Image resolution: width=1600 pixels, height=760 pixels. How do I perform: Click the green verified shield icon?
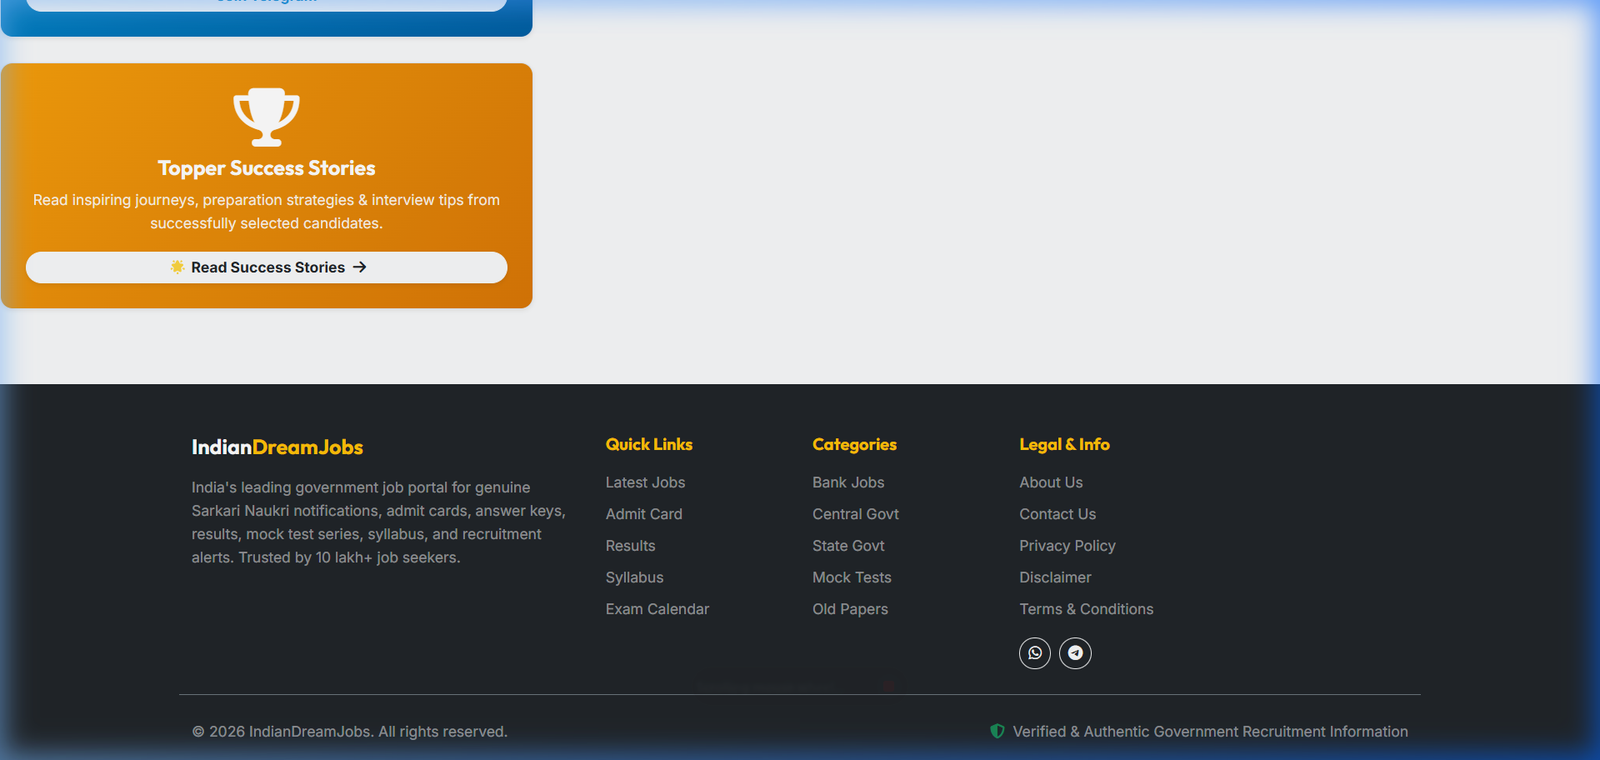997,731
